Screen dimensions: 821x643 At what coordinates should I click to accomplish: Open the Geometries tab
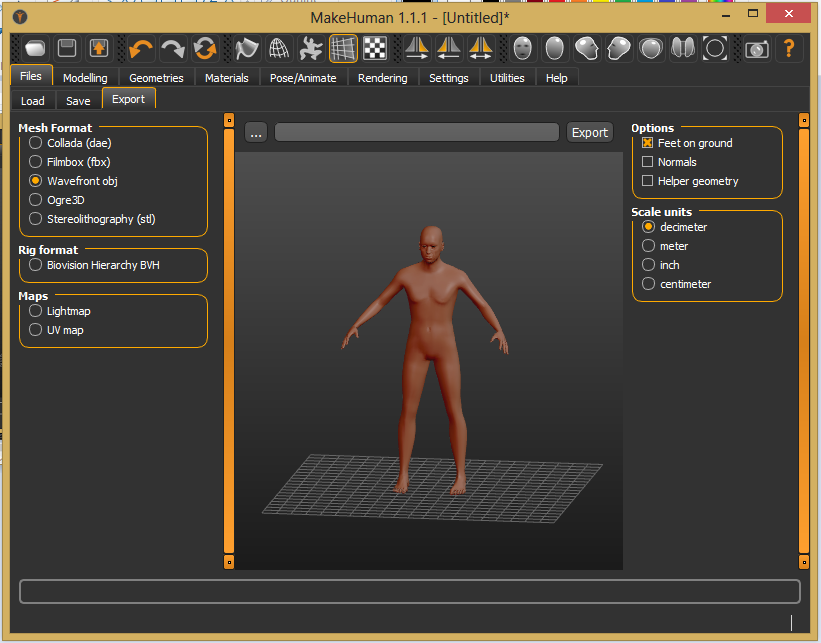point(156,77)
